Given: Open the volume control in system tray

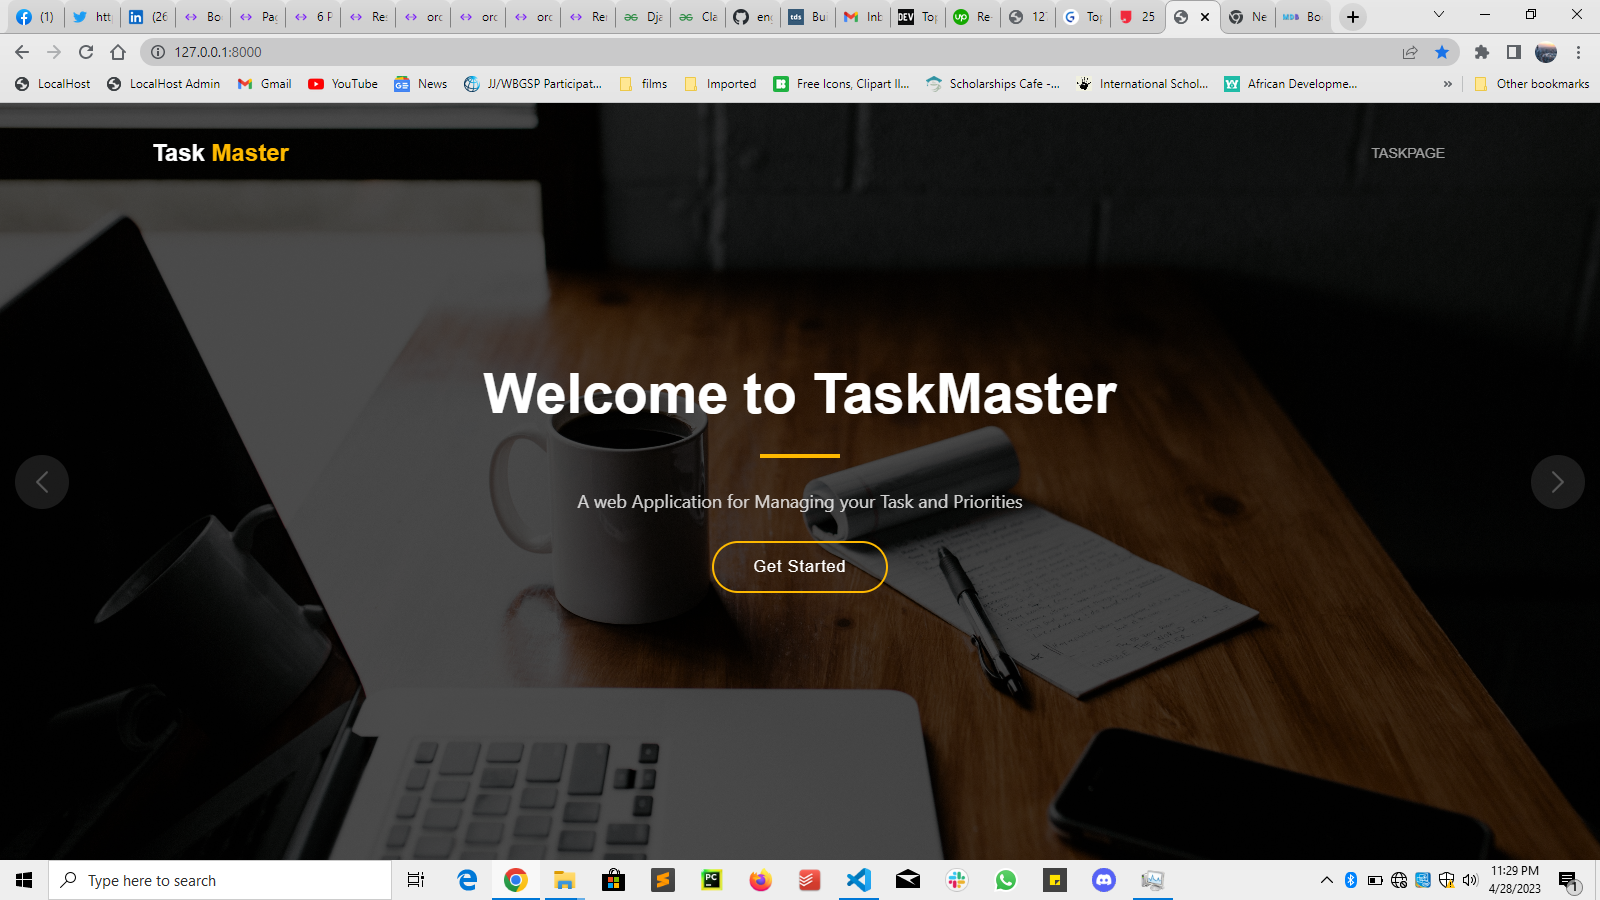Looking at the screenshot, I should pyautogui.click(x=1469, y=880).
